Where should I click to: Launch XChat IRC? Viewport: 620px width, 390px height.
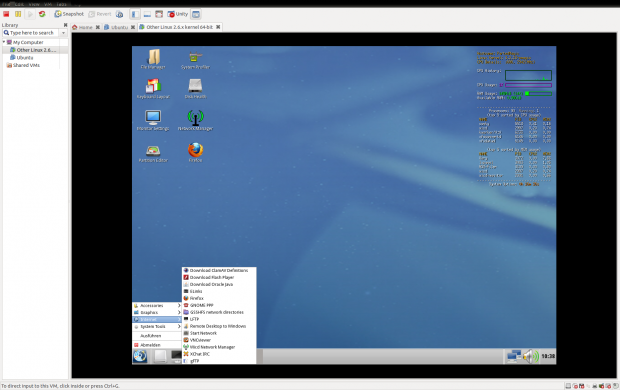click(x=219, y=354)
